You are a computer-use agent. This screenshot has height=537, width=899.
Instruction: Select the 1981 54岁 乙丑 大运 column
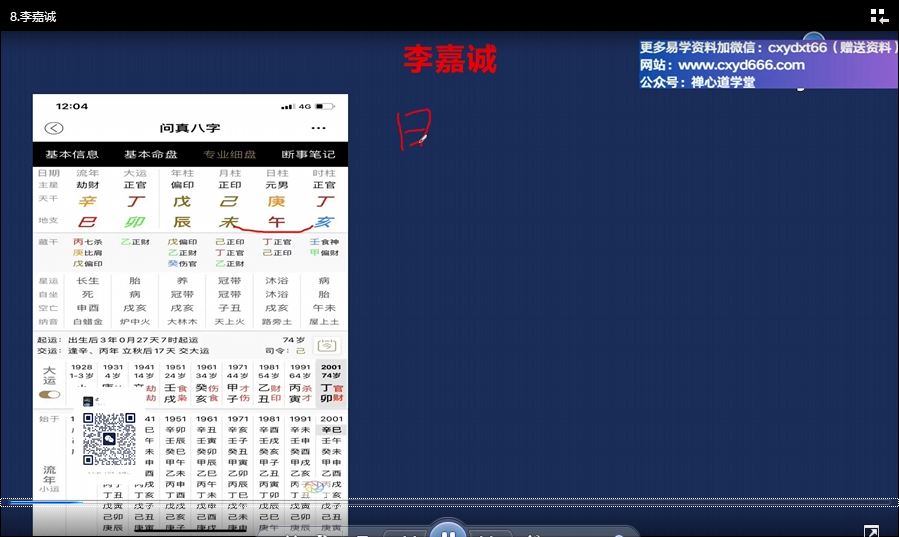coord(268,383)
